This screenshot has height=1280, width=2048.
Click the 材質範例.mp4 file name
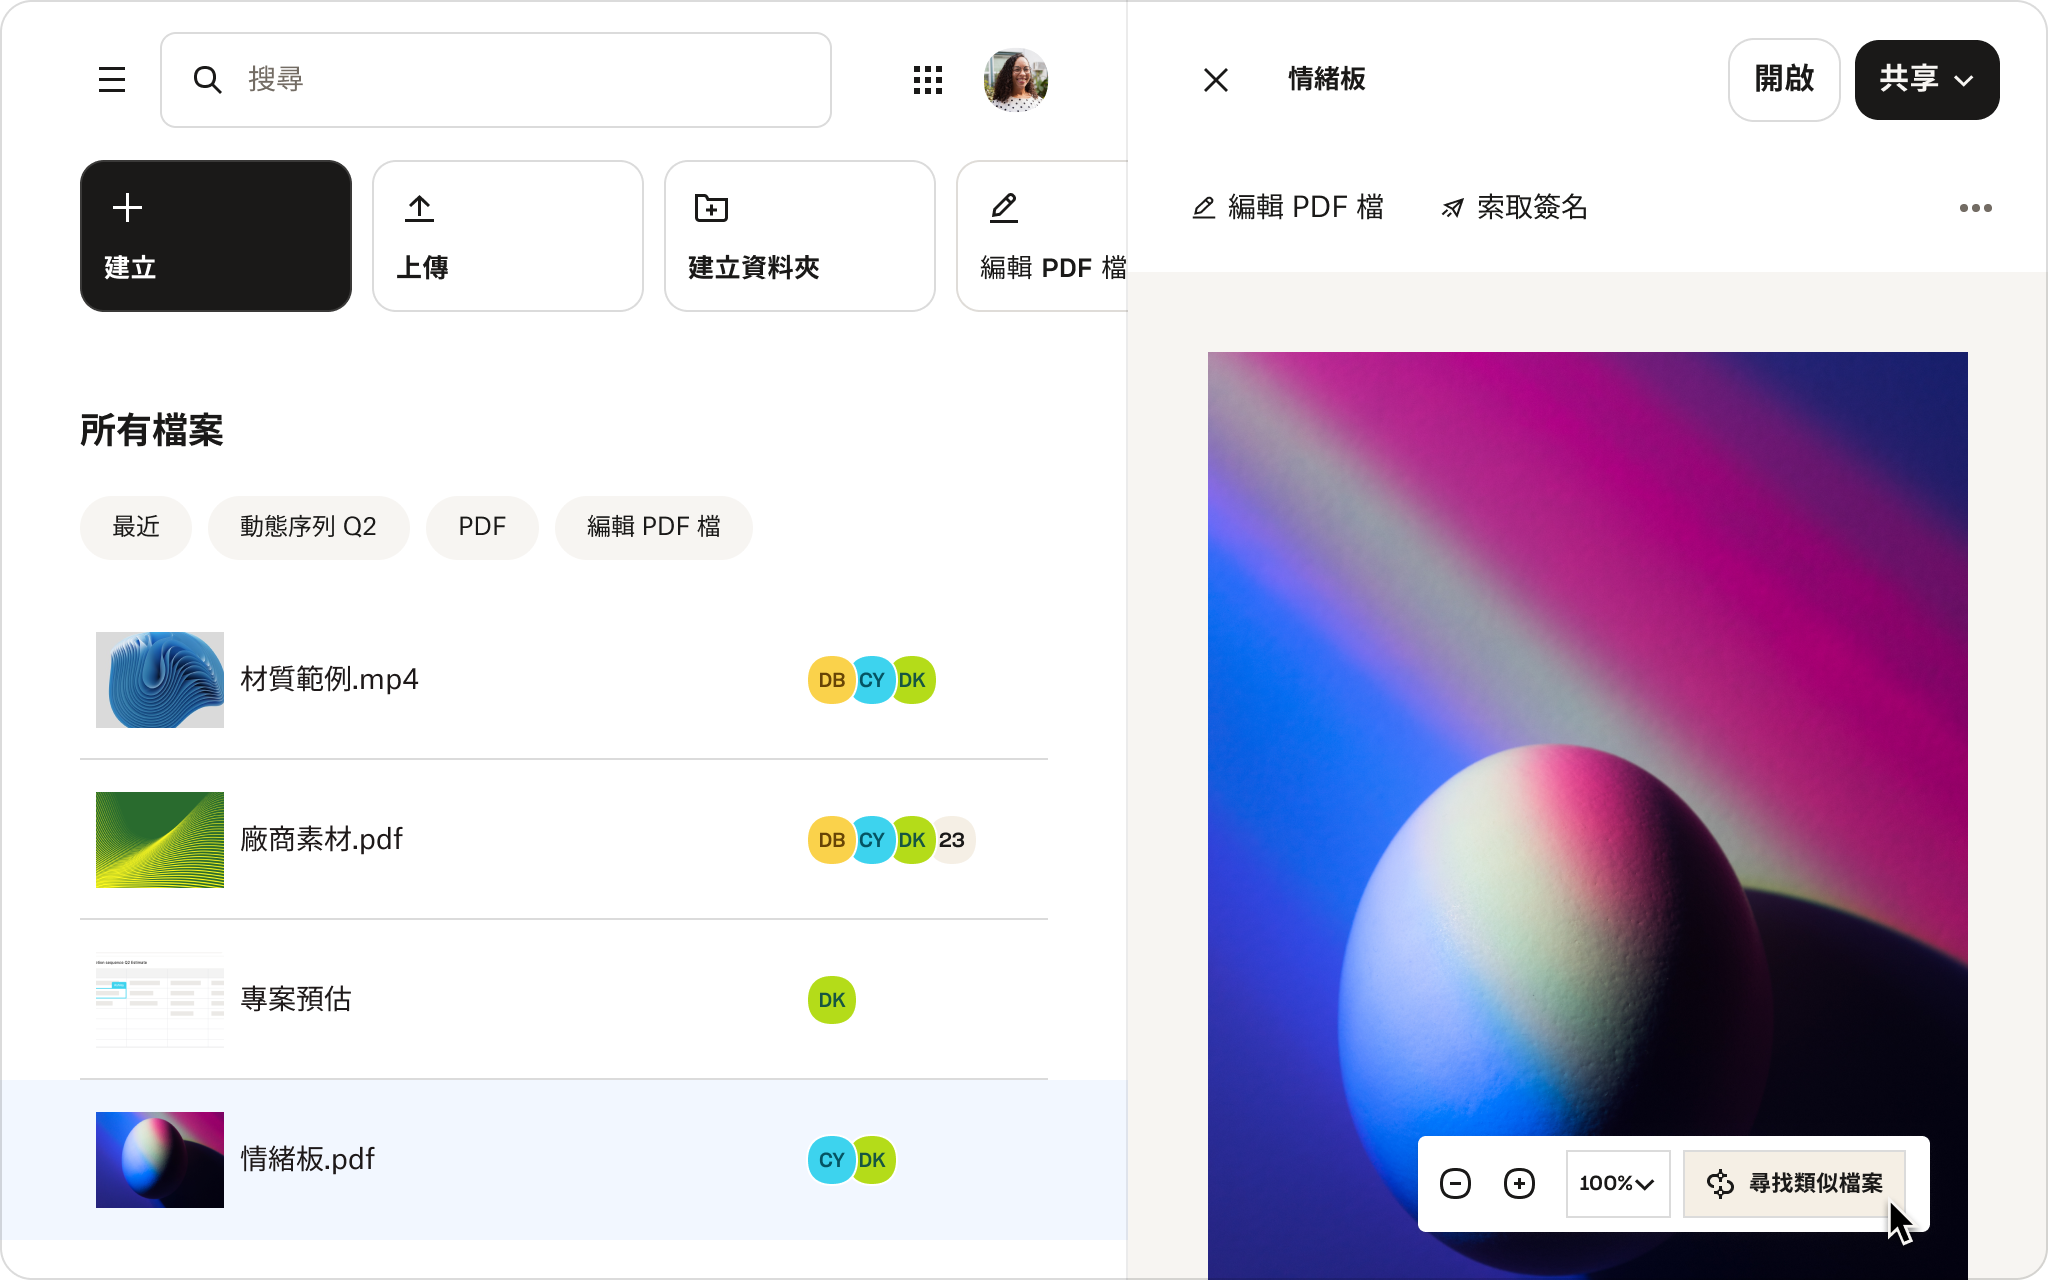(329, 679)
